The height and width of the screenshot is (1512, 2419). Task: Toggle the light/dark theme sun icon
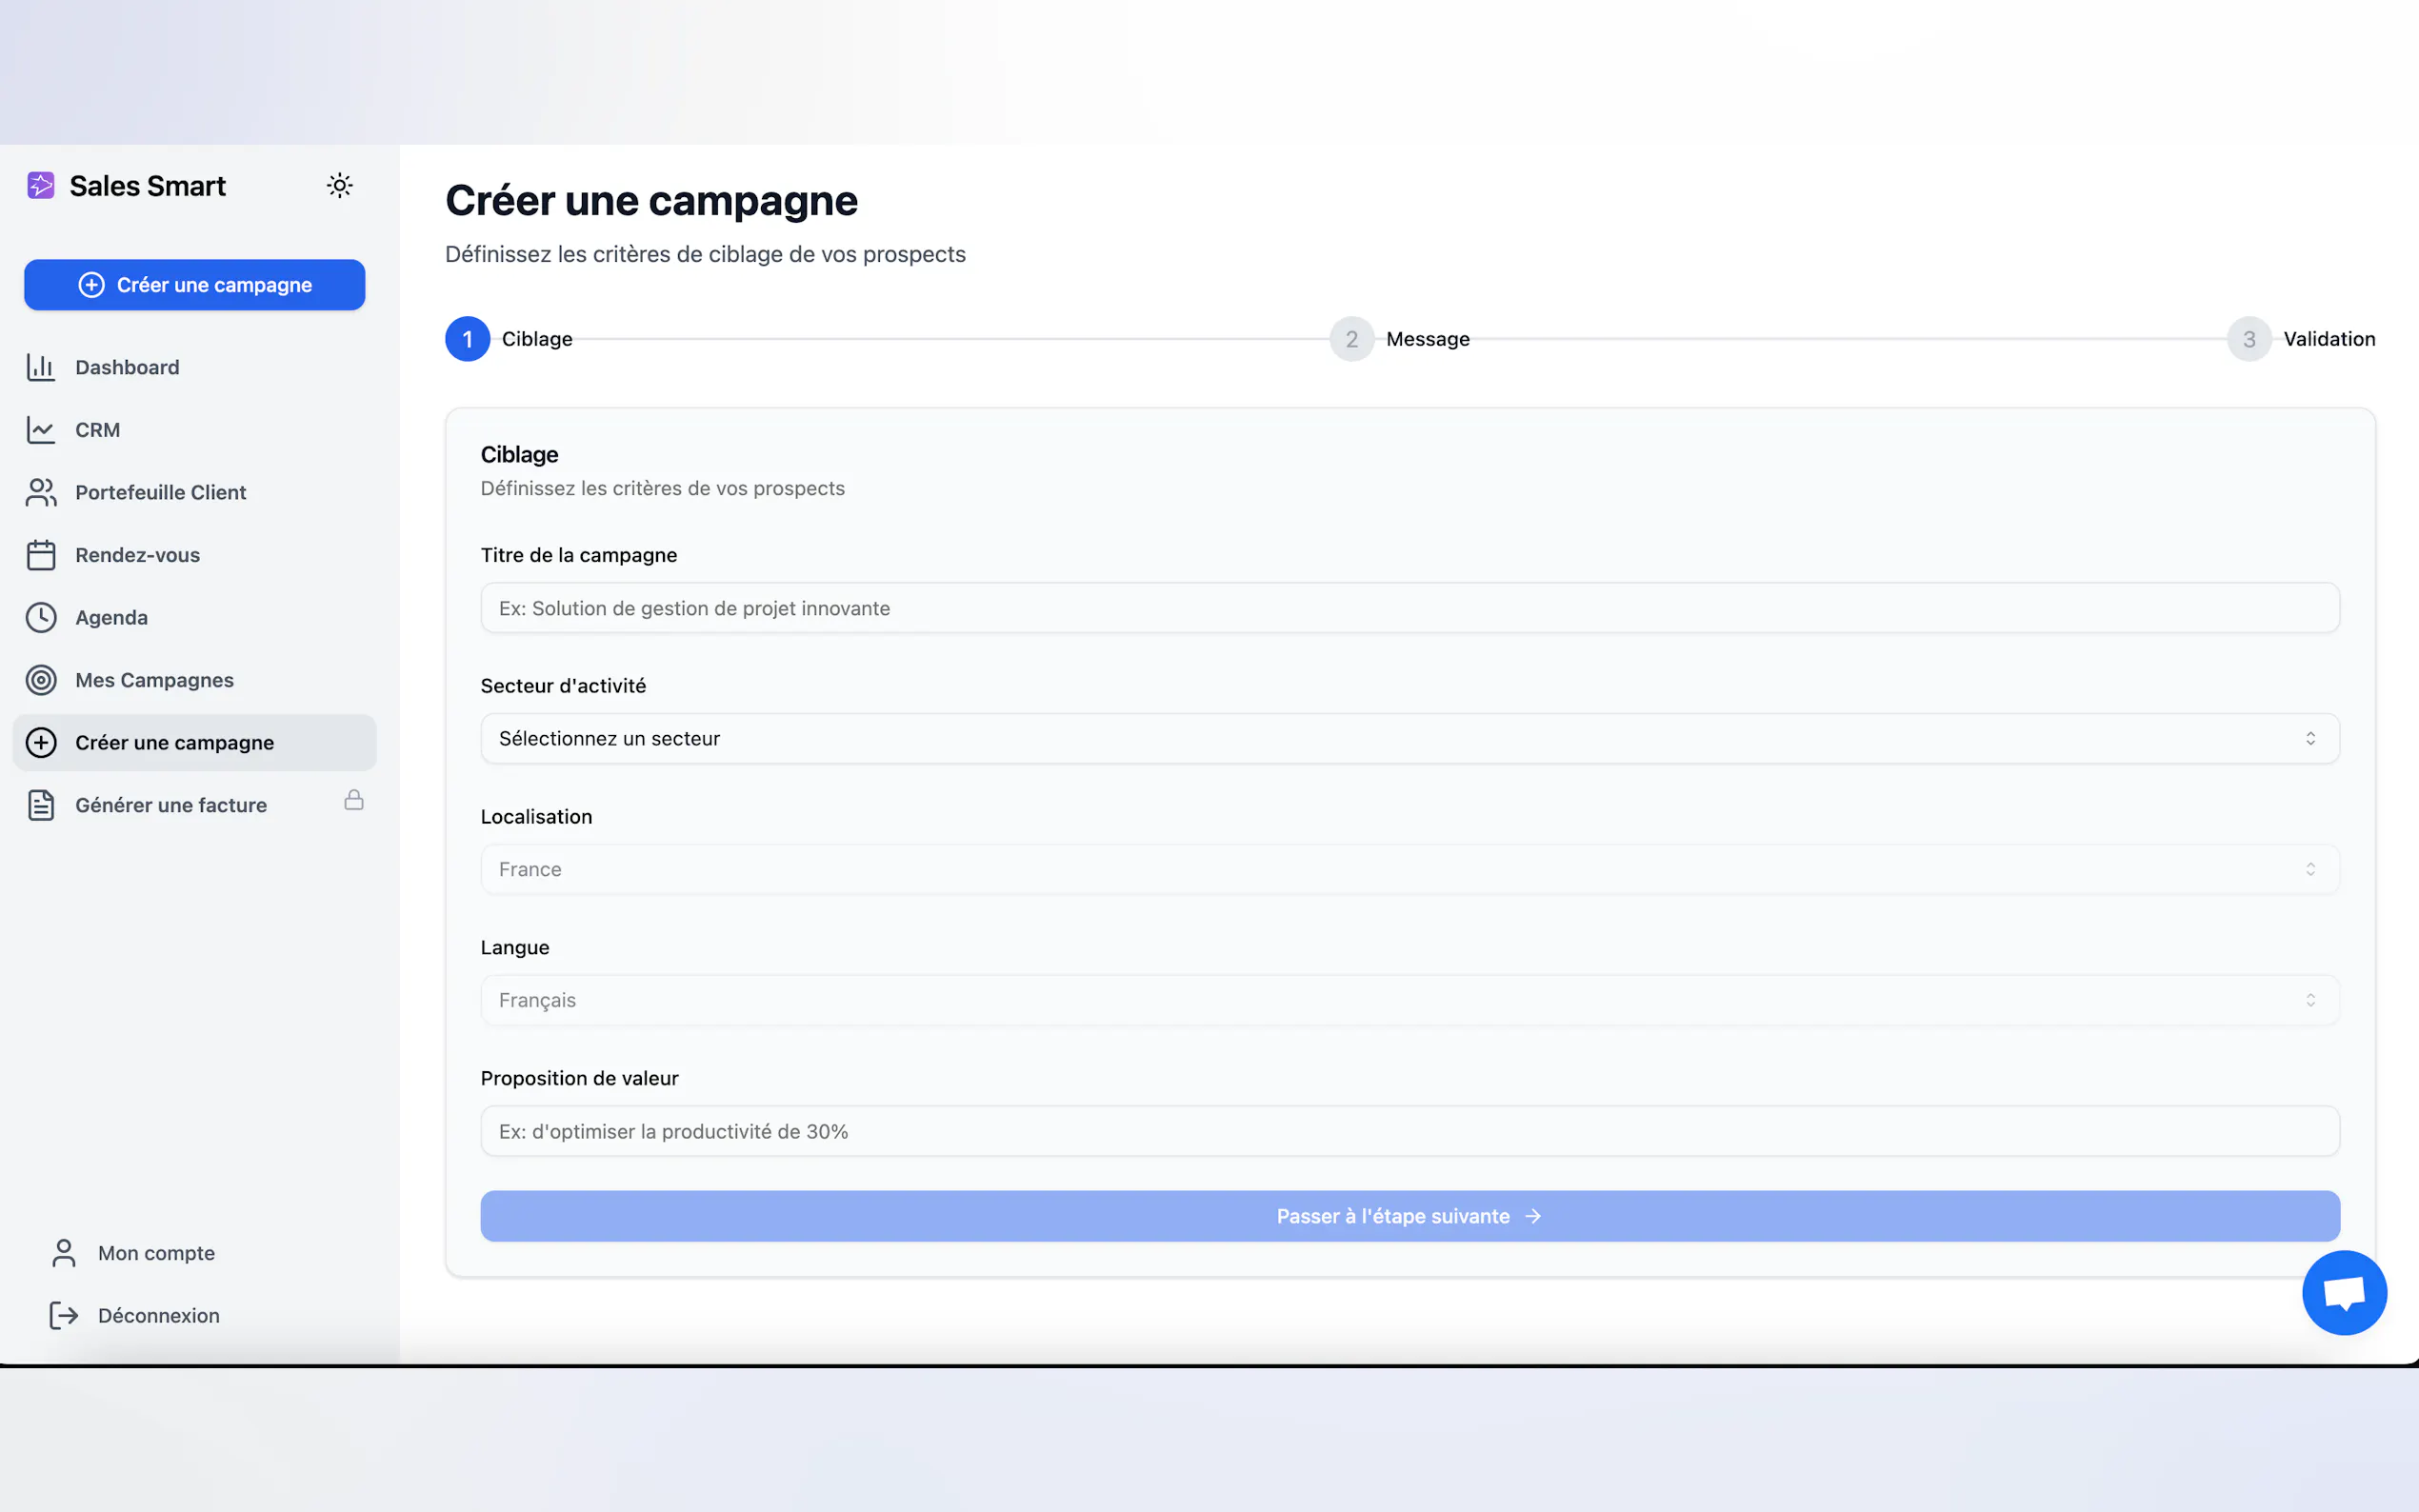[x=340, y=186]
